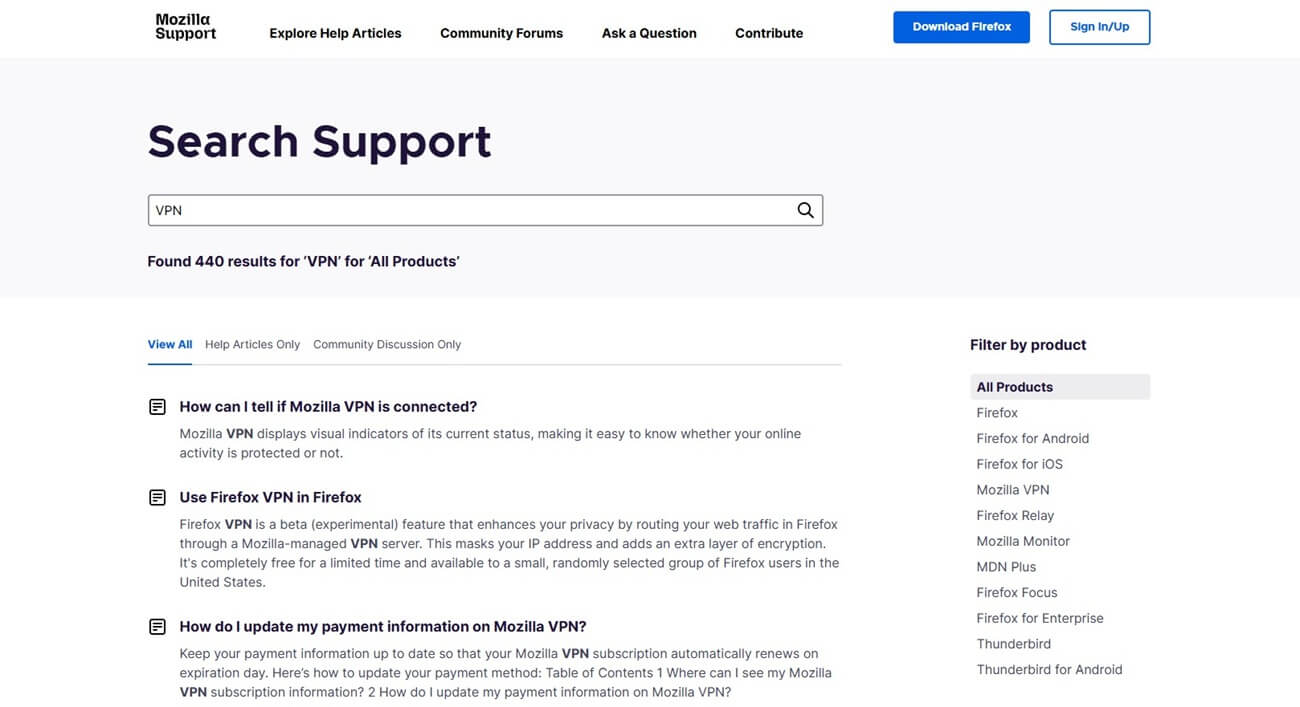Image resolution: width=1300 pixels, height=707 pixels.
Task: Open the Community Forums menu item
Action: point(501,33)
